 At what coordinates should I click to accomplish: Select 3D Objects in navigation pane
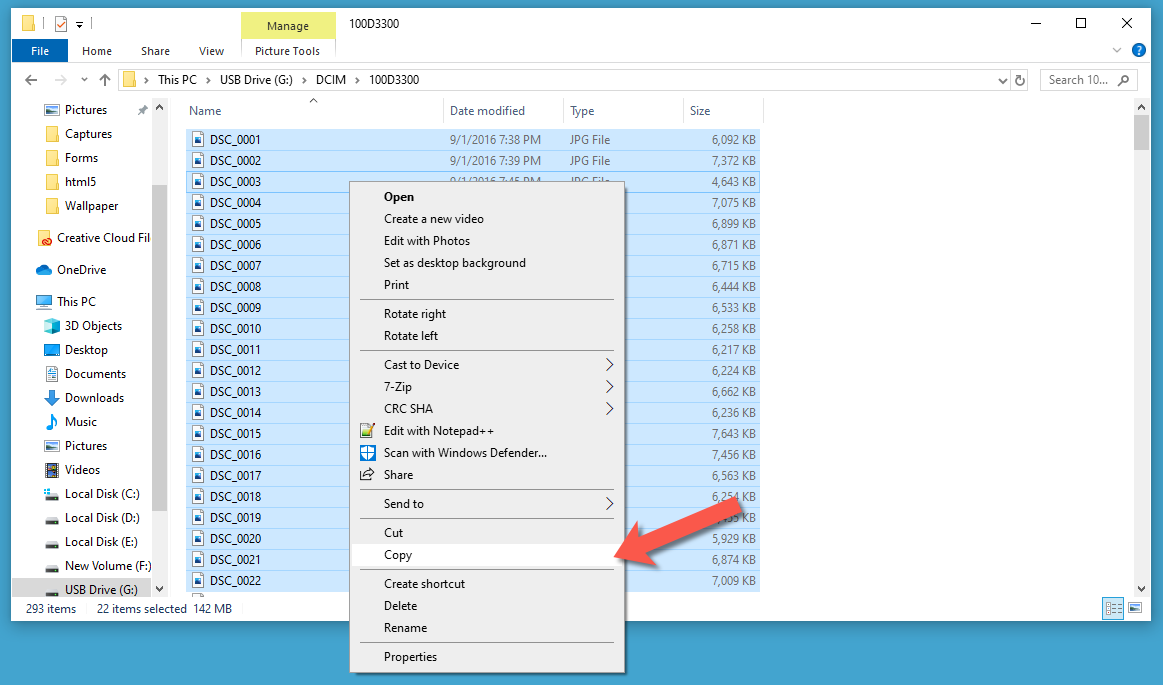tap(93, 326)
